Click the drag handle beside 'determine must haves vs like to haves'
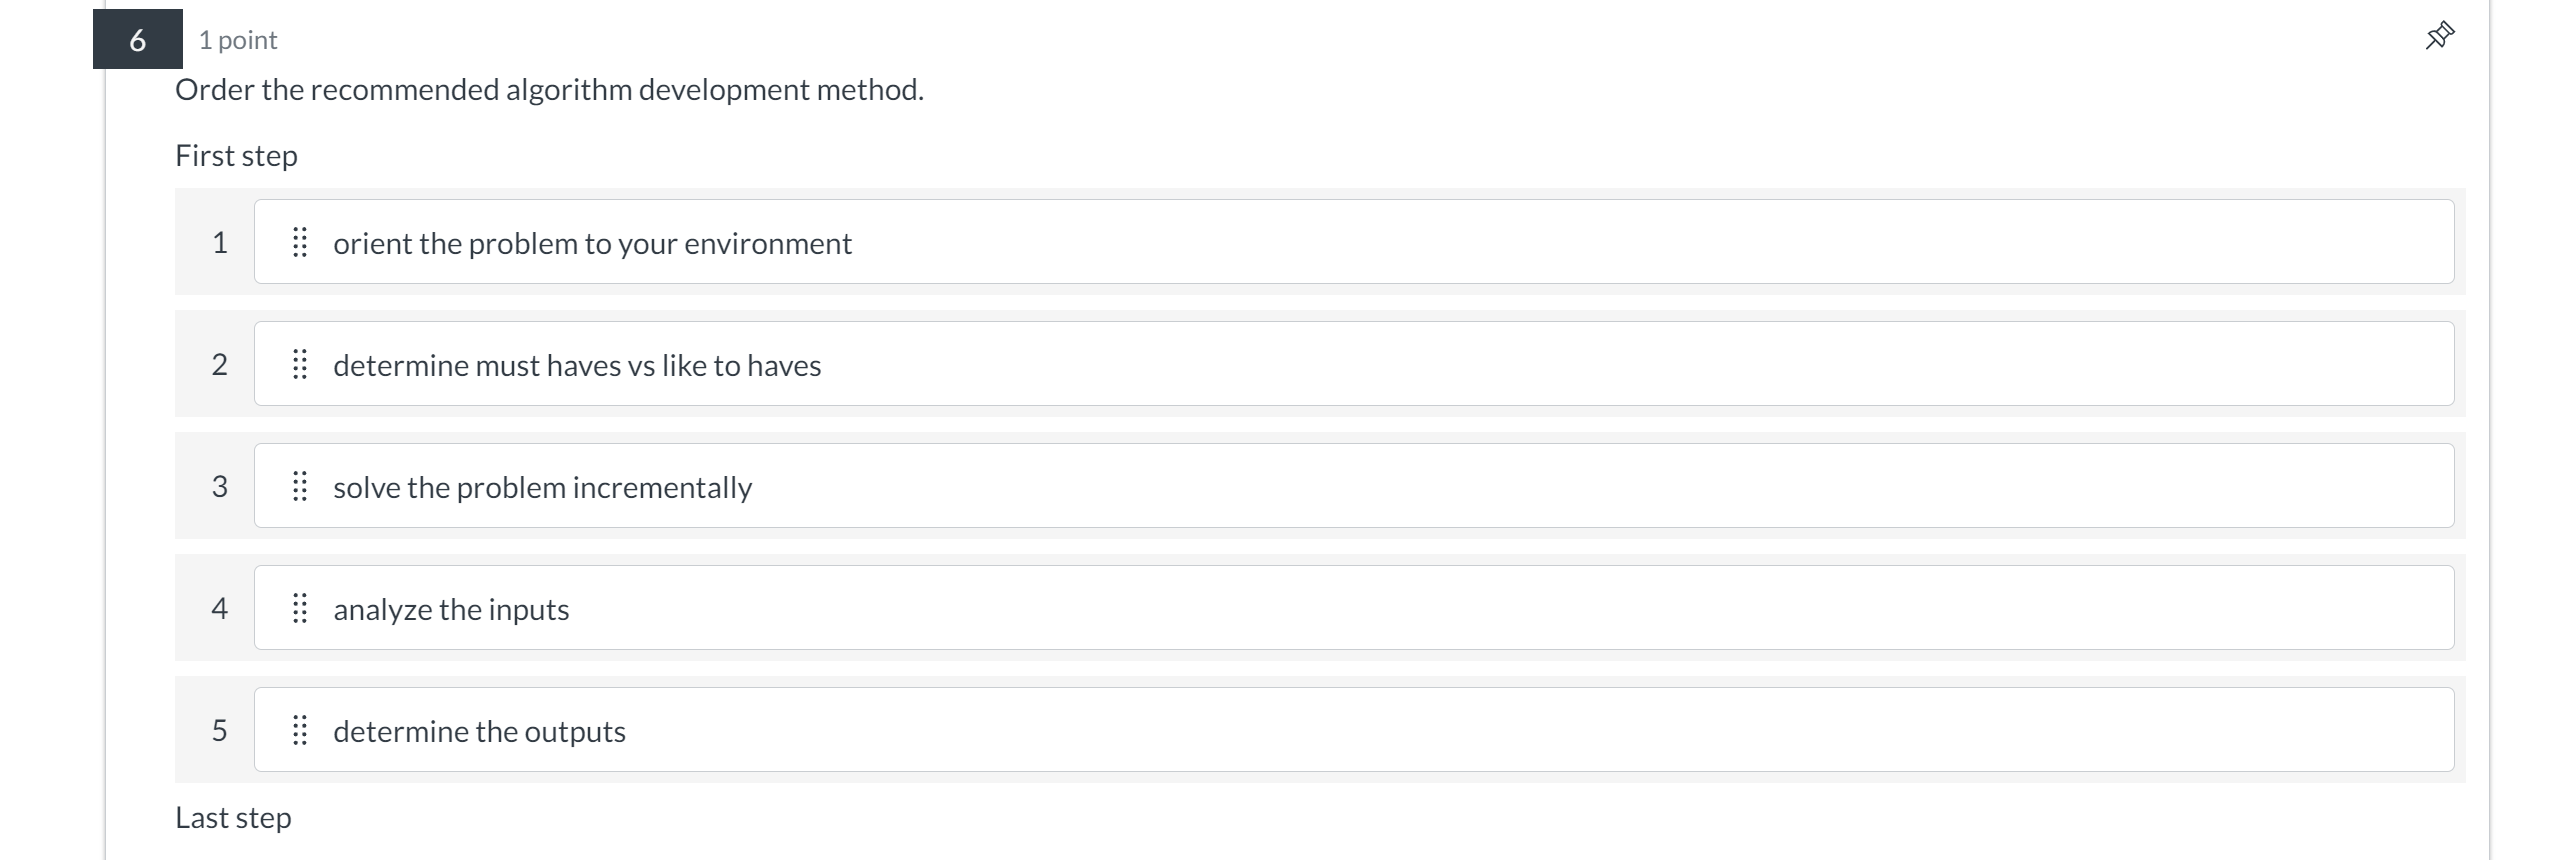Screen dimensions: 2573x860 (x=301, y=364)
